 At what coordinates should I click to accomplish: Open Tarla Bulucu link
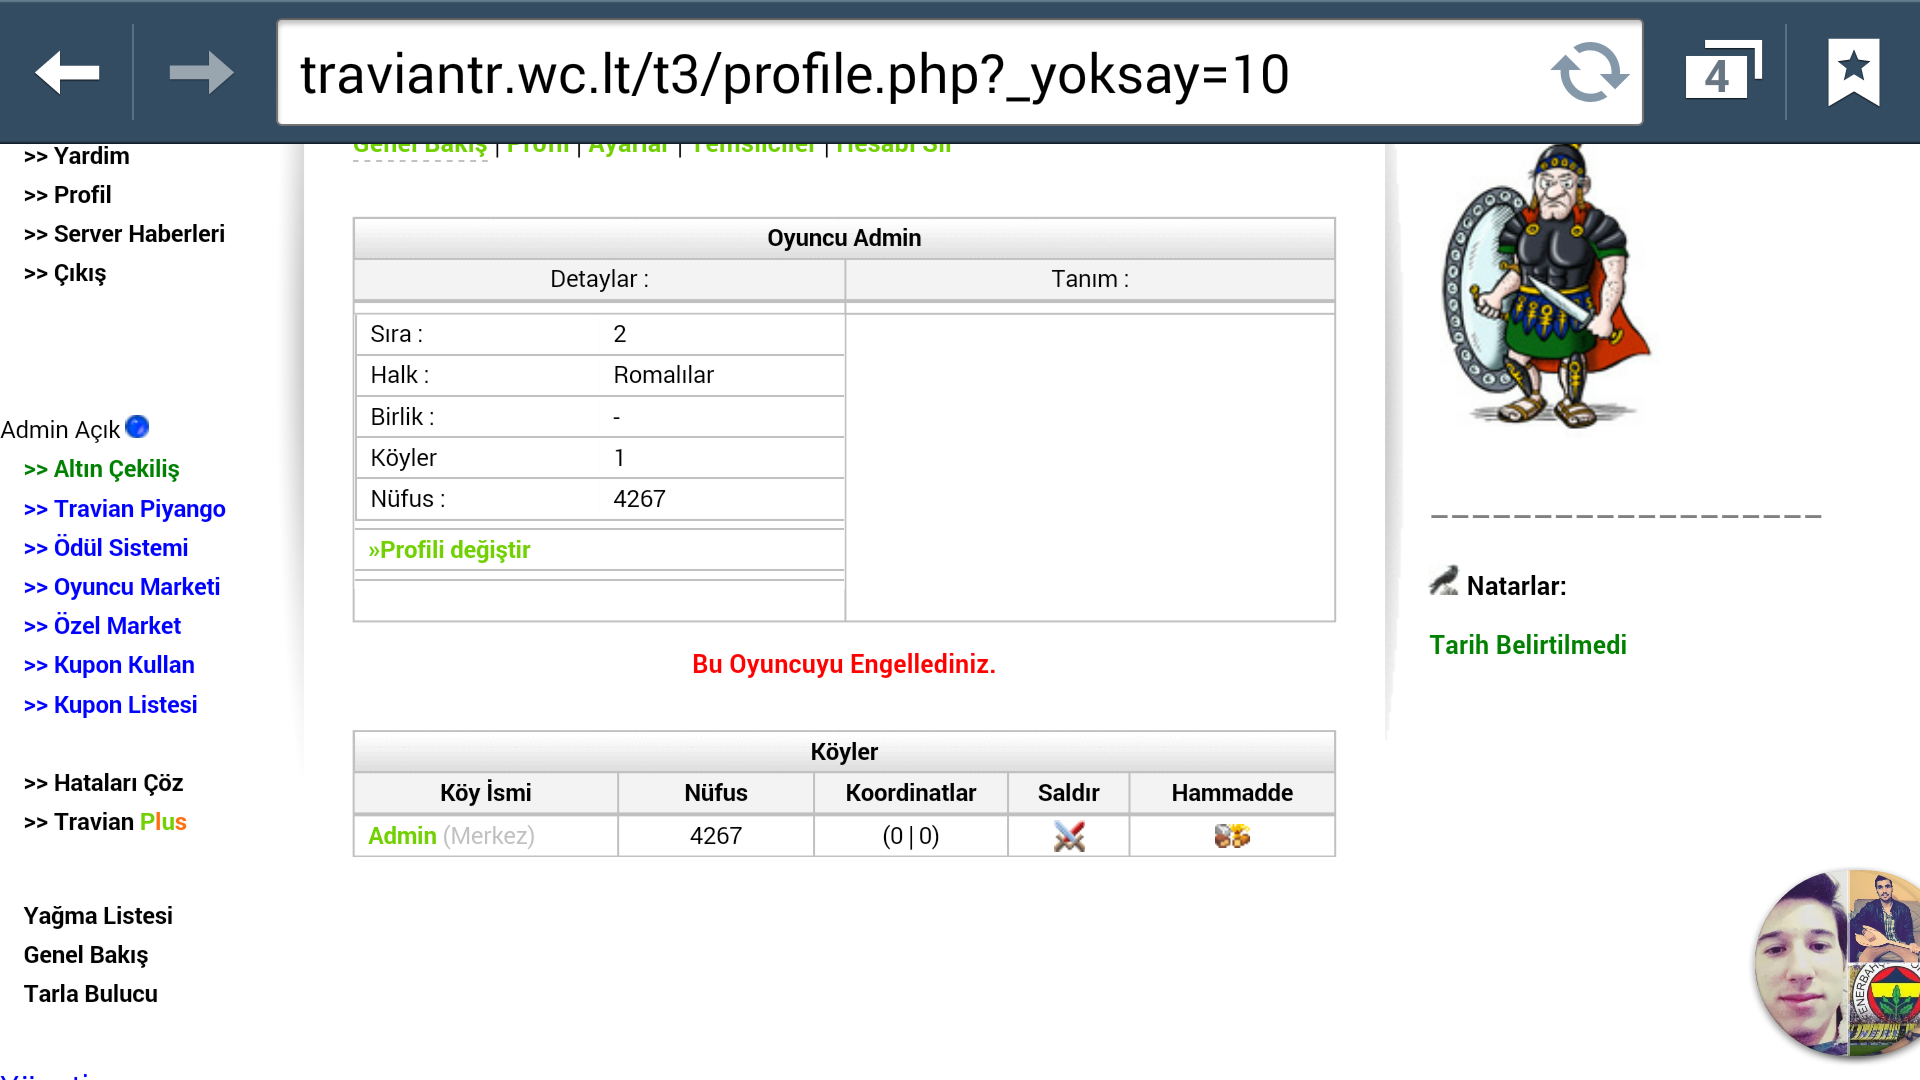pos(91,994)
